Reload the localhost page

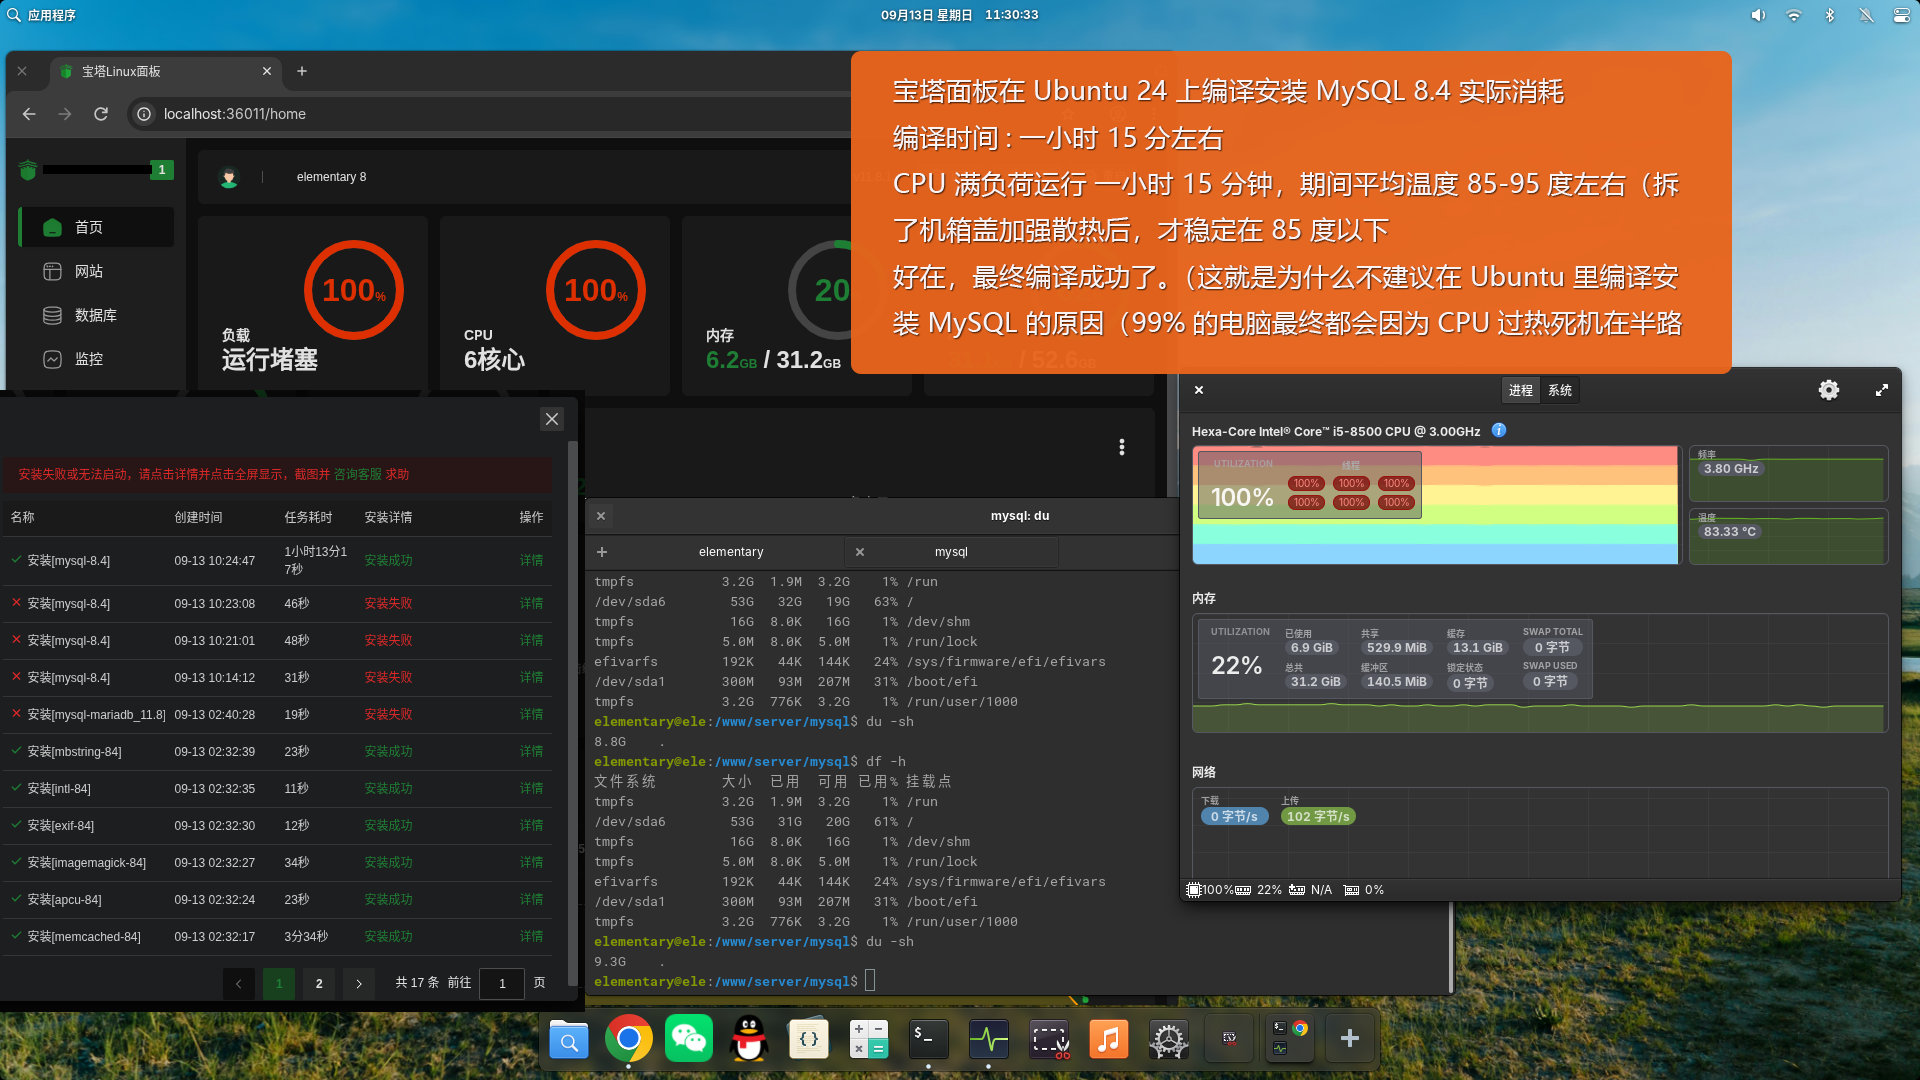coord(101,114)
